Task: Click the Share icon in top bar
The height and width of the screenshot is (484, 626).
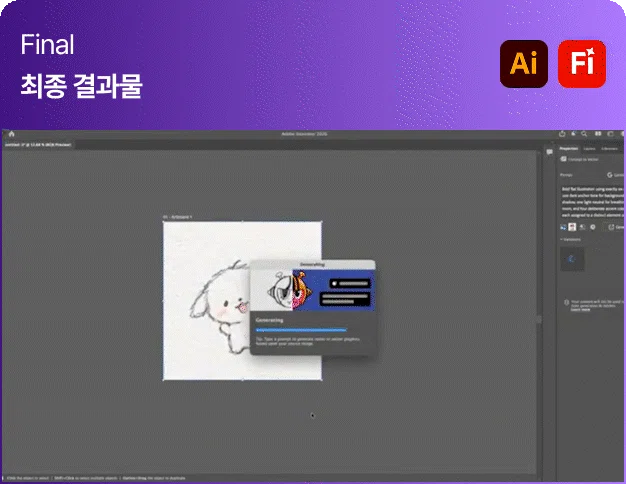Action: click(562, 134)
